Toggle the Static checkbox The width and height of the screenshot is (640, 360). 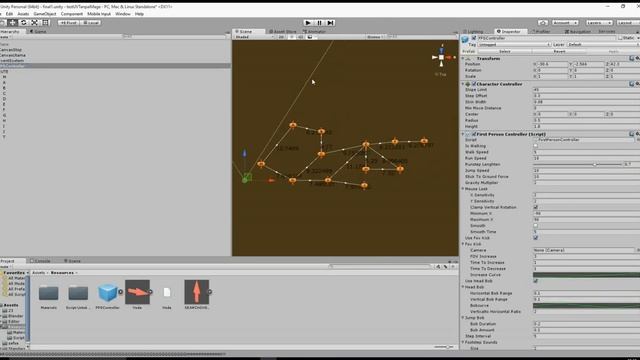click(620, 38)
